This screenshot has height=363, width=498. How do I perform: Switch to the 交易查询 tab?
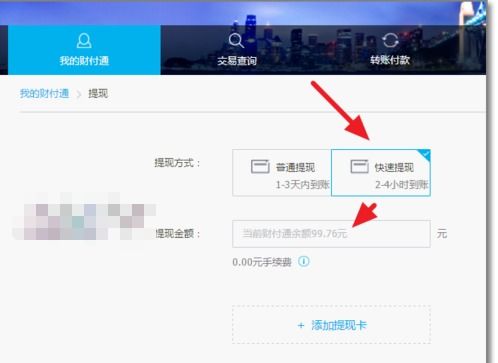[x=237, y=50]
